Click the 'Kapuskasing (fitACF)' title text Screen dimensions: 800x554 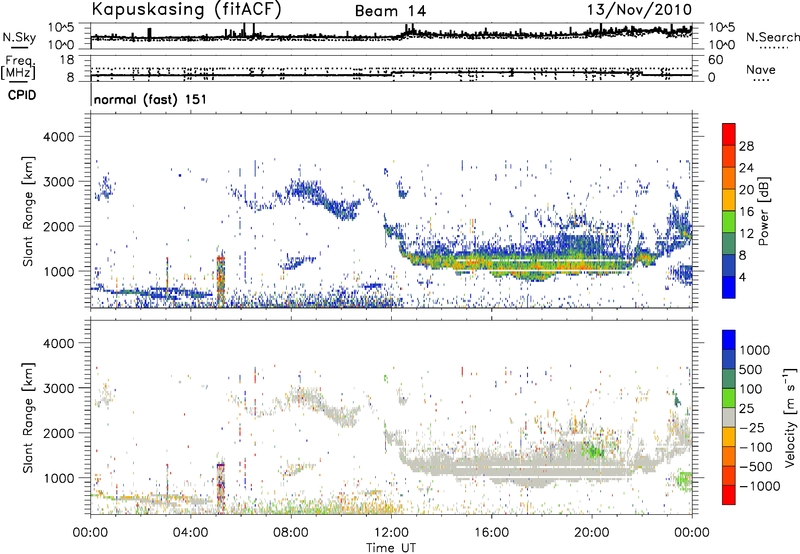tap(186, 9)
